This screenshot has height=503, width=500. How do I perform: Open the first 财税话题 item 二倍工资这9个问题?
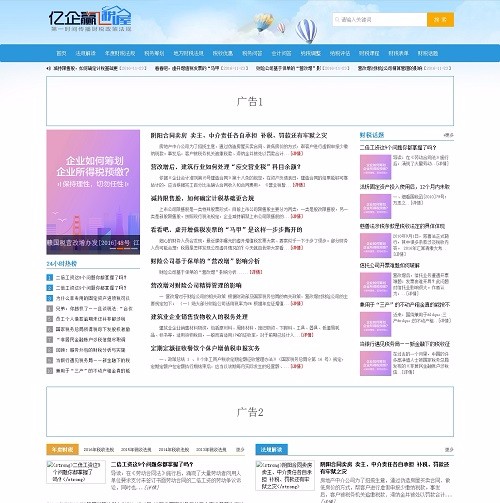pos(398,147)
